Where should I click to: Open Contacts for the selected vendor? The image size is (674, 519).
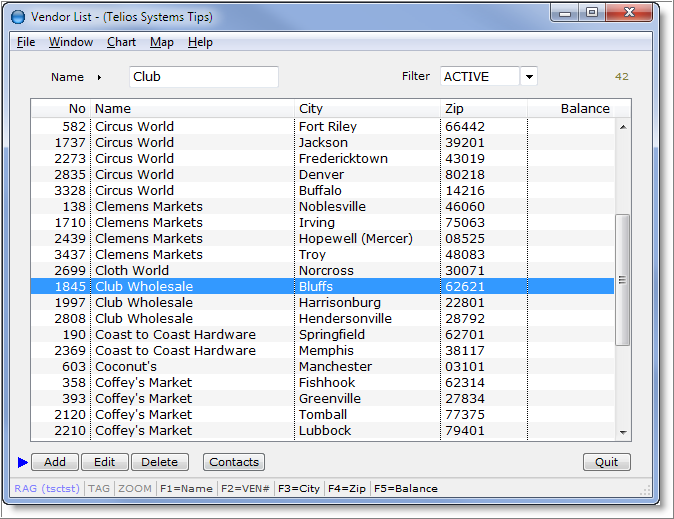(x=234, y=462)
